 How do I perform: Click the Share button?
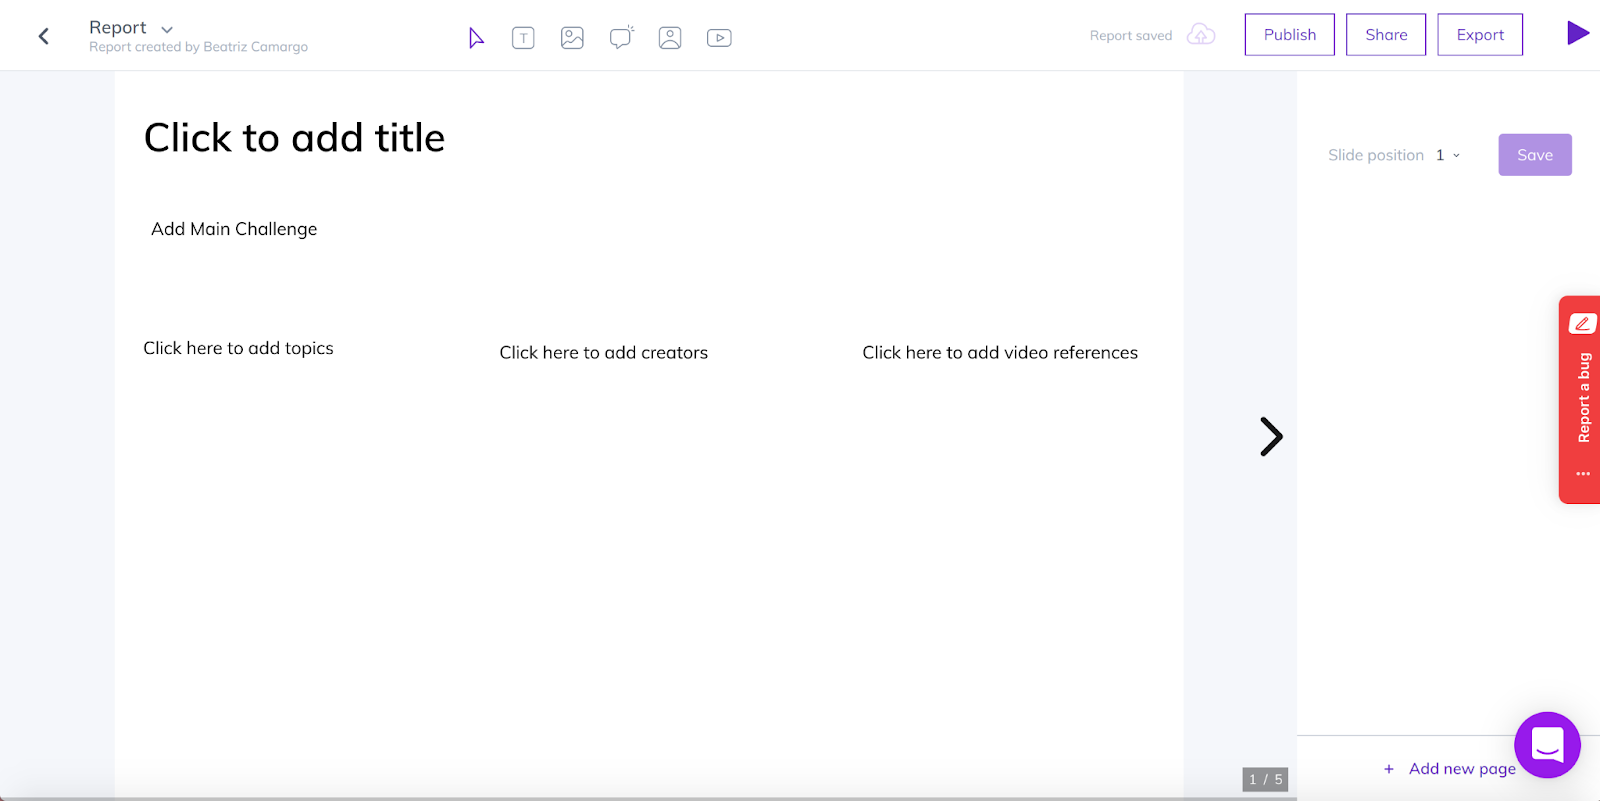click(1386, 34)
